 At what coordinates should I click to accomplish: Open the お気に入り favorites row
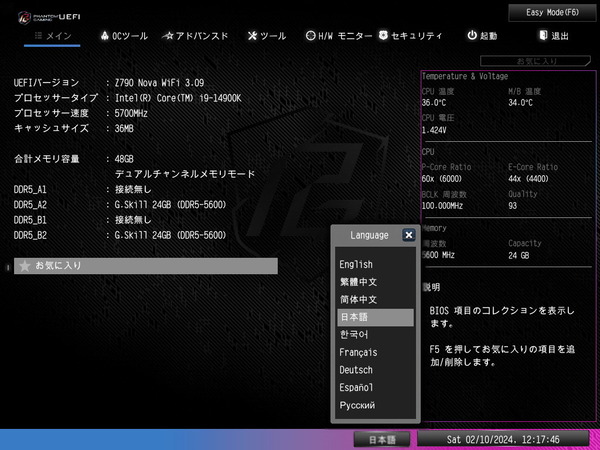(x=146, y=266)
